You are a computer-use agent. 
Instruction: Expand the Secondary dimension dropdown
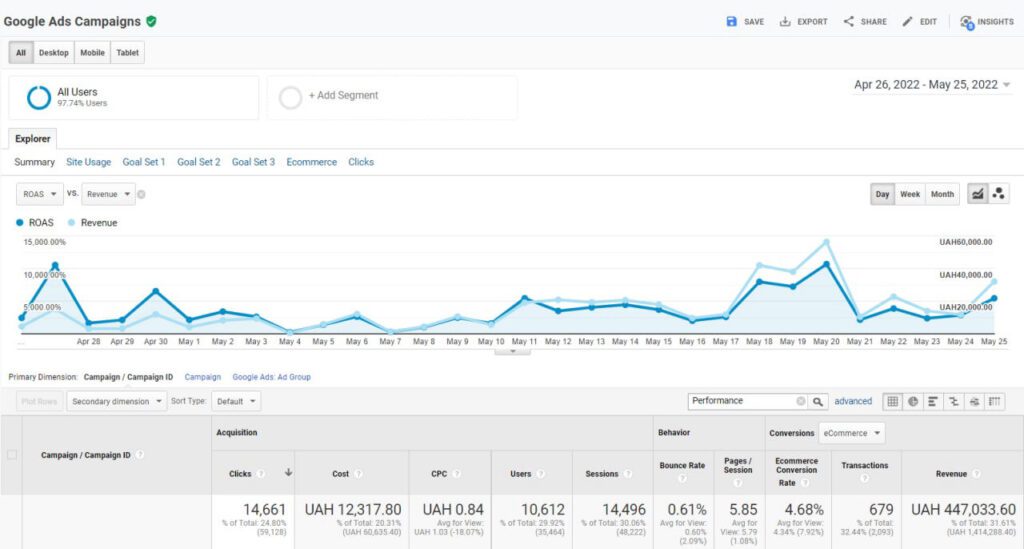pyautogui.click(x=117, y=401)
